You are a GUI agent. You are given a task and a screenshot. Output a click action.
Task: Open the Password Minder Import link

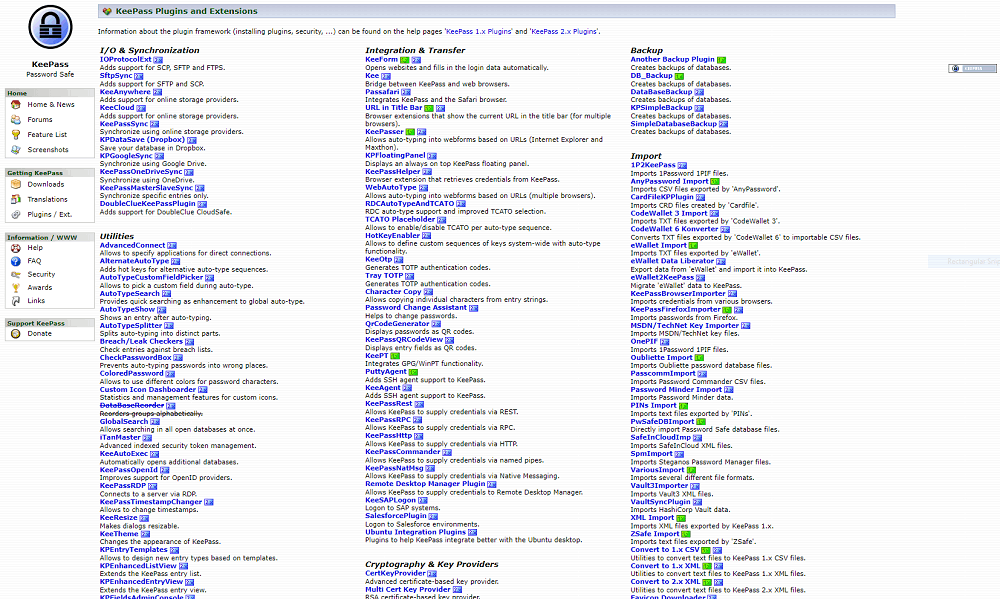pos(676,390)
